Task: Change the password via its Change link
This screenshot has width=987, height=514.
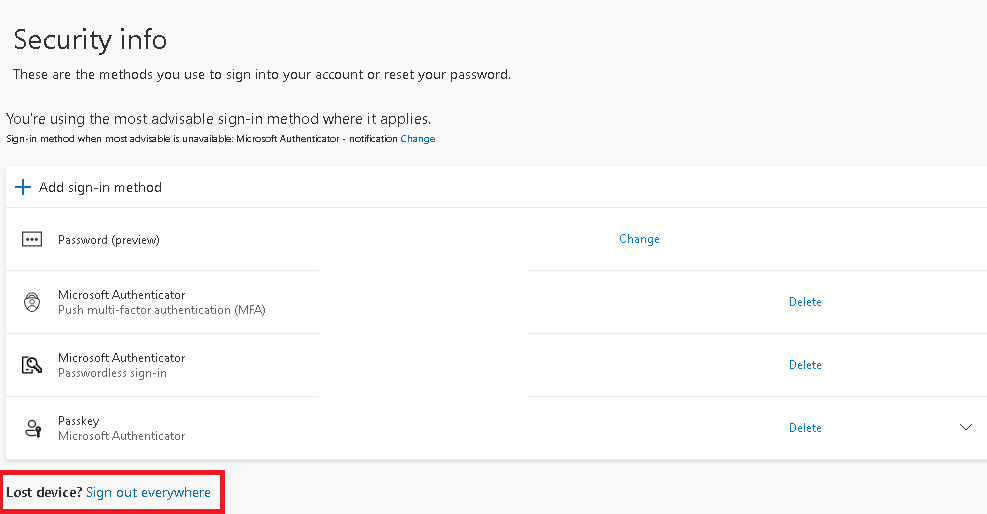Action: click(639, 239)
